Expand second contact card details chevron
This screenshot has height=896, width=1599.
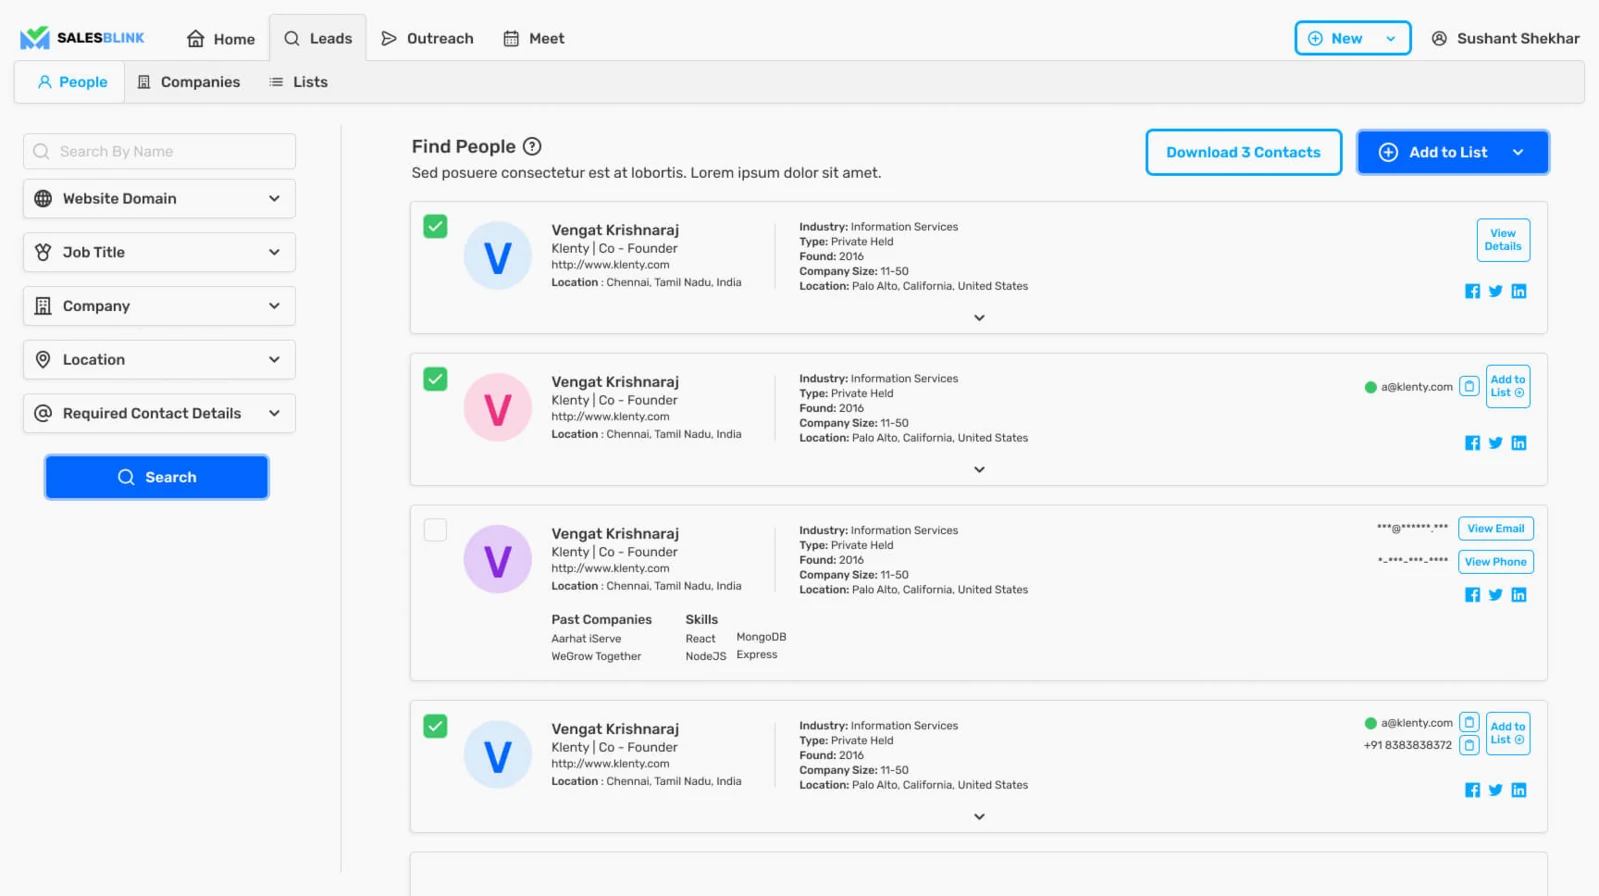979,470
